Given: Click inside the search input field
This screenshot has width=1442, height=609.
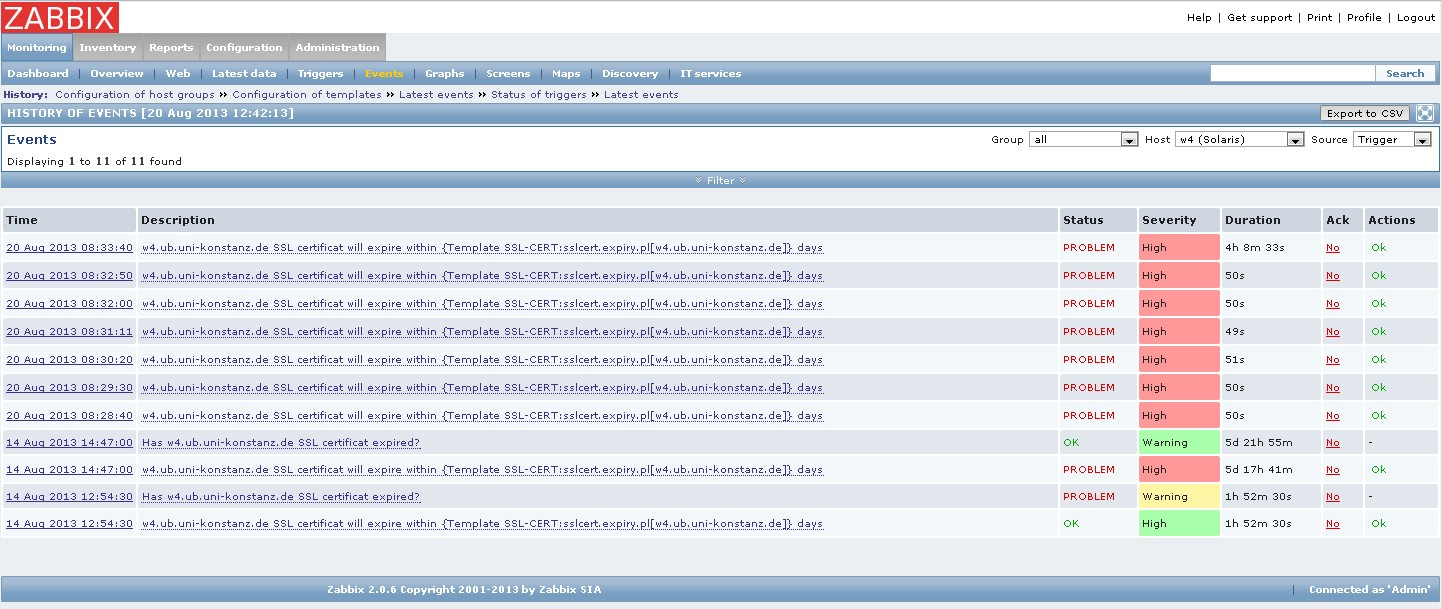Looking at the screenshot, I should tap(1292, 74).
